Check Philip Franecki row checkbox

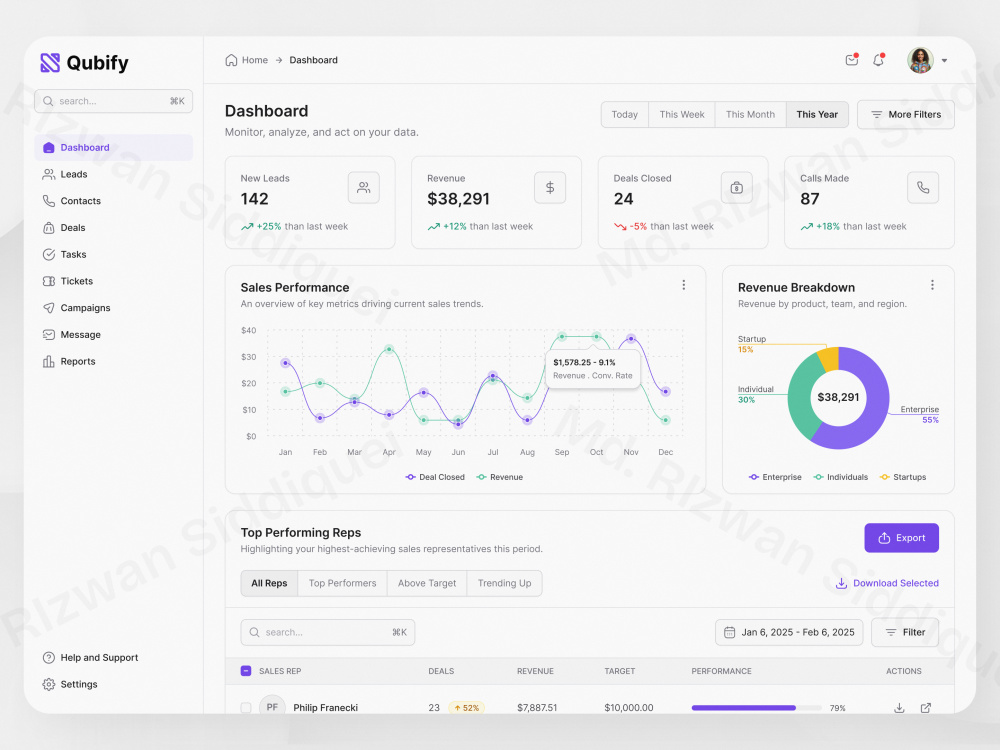tap(246, 708)
